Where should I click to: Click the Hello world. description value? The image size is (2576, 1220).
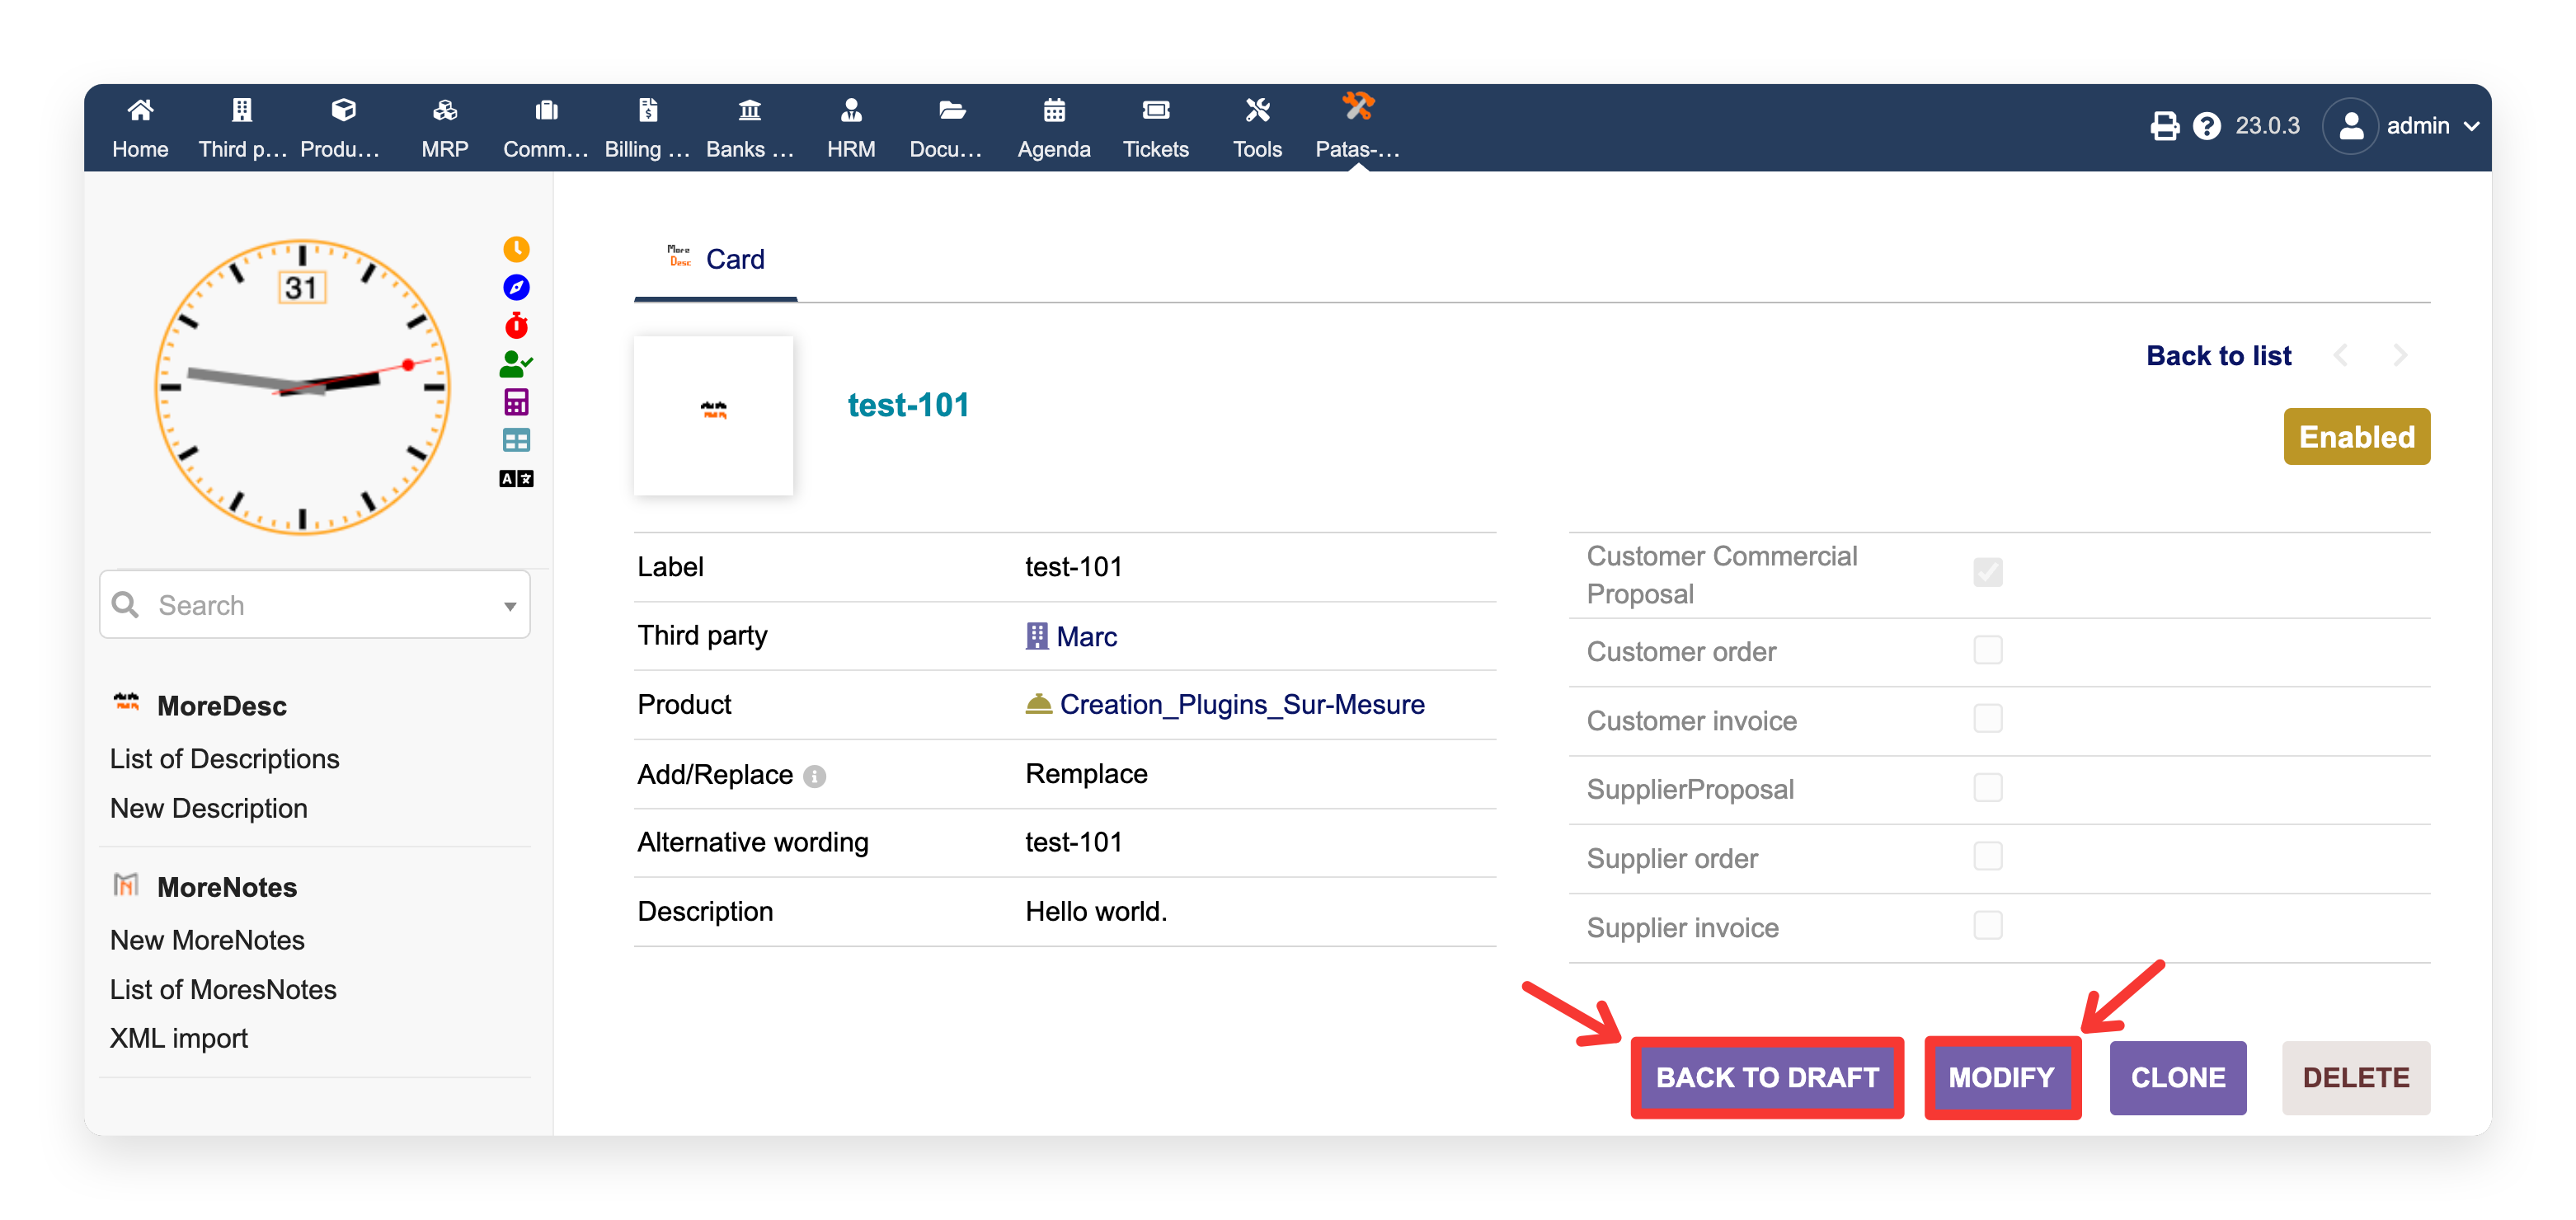[x=1096, y=912]
